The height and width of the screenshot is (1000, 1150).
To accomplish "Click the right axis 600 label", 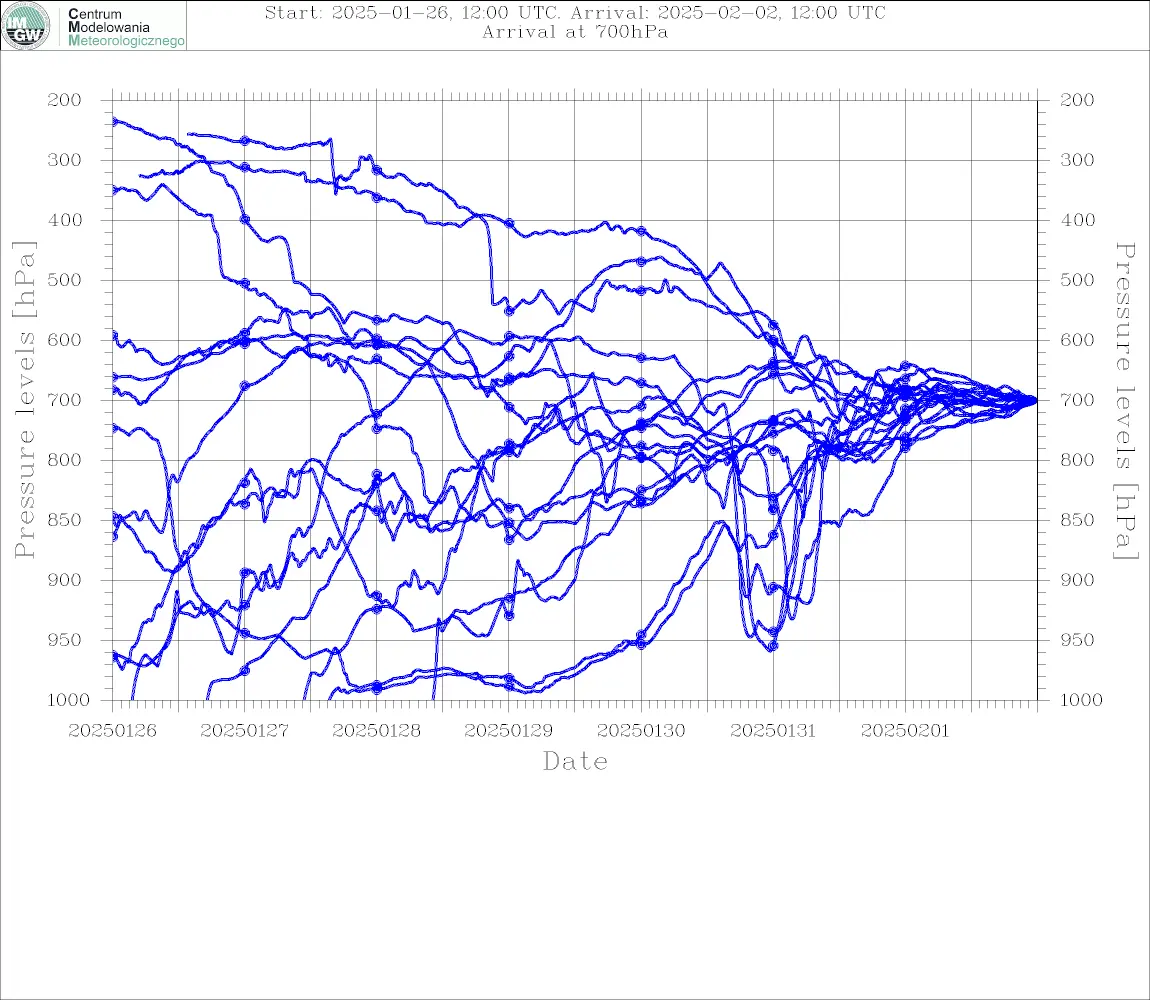I will coord(1077,340).
